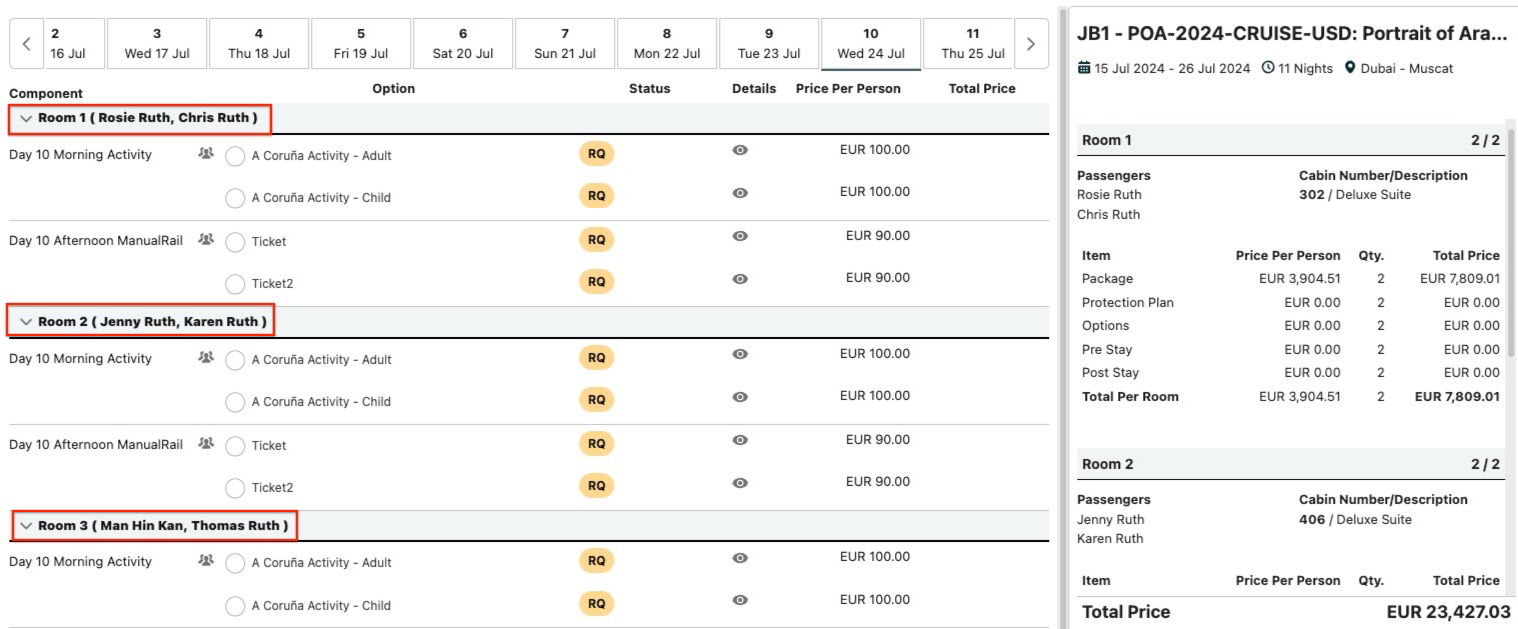The height and width of the screenshot is (629, 1518).
Task: Click the booking summary panel vertical scrollbar
Action: click(1511, 240)
